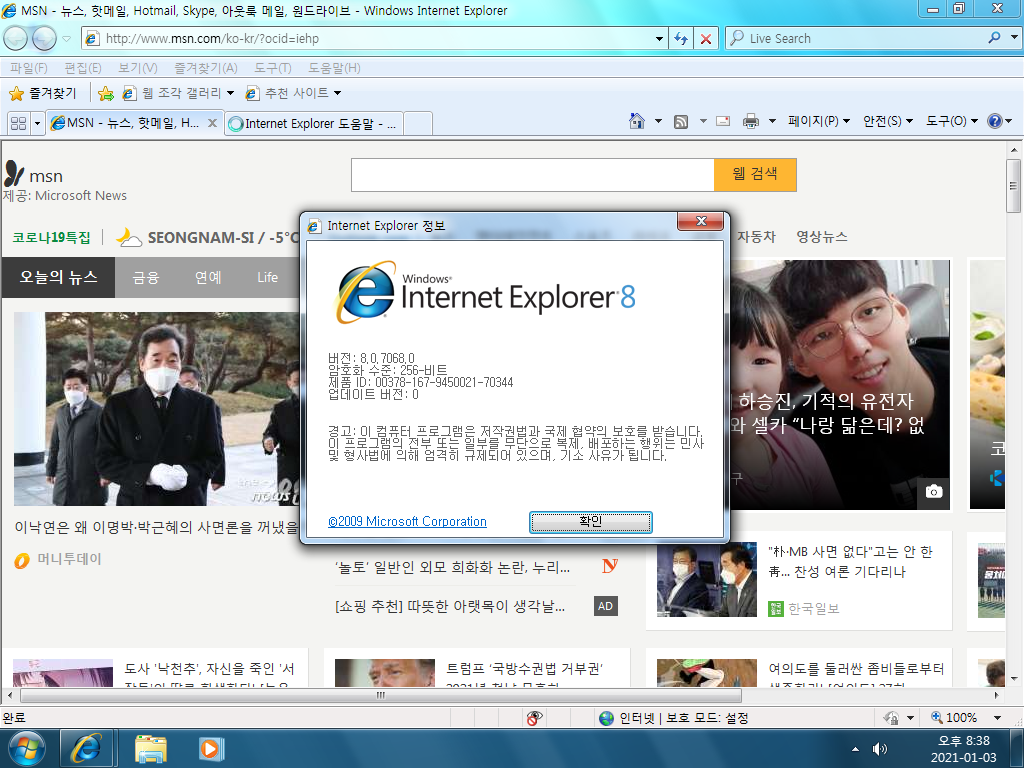Expand the address bar history dropdown
This screenshot has width=1024, height=768.
click(x=659, y=39)
